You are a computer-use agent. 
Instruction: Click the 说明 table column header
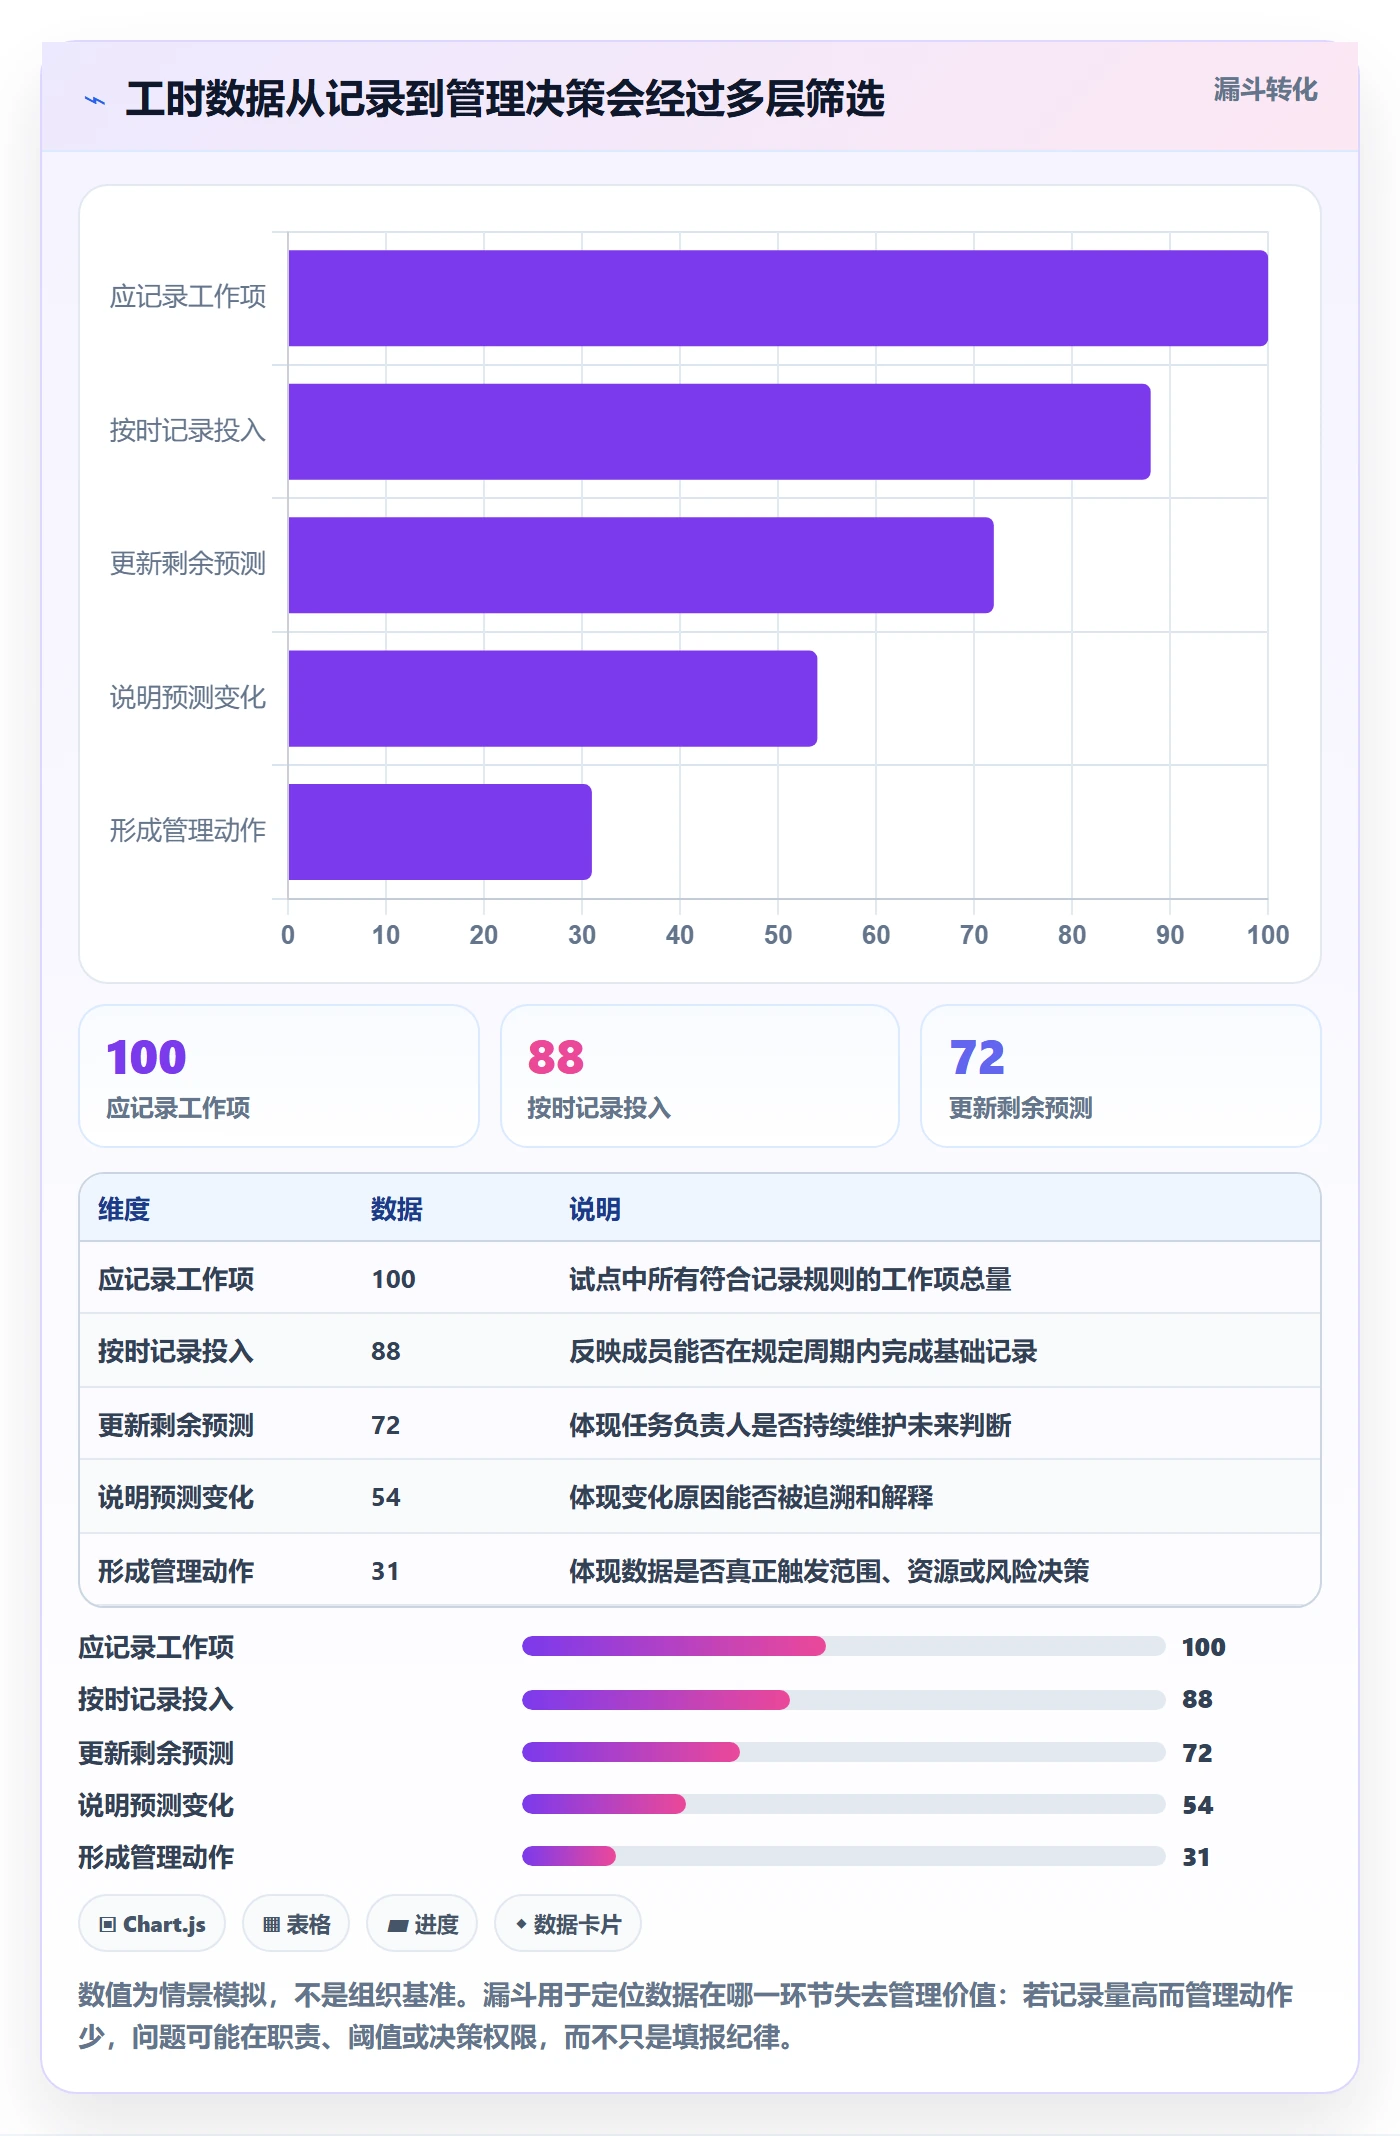click(595, 1209)
